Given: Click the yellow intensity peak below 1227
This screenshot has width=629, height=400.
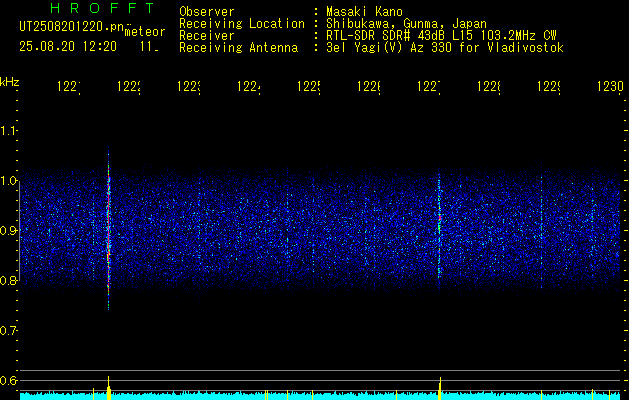Looking at the screenshot, I should click(x=440, y=387).
